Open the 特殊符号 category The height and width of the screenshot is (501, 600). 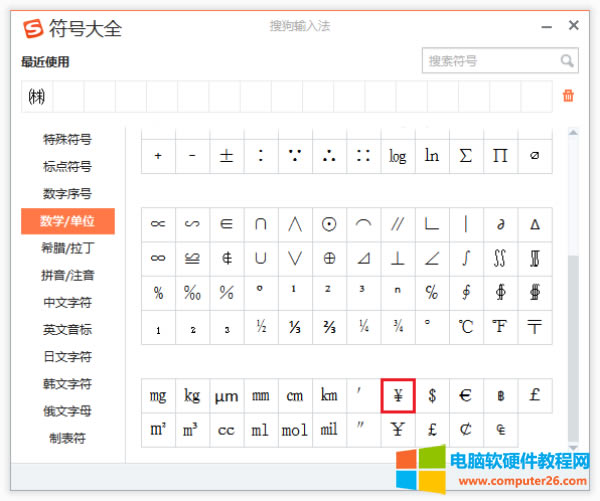(x=68, y=140)
